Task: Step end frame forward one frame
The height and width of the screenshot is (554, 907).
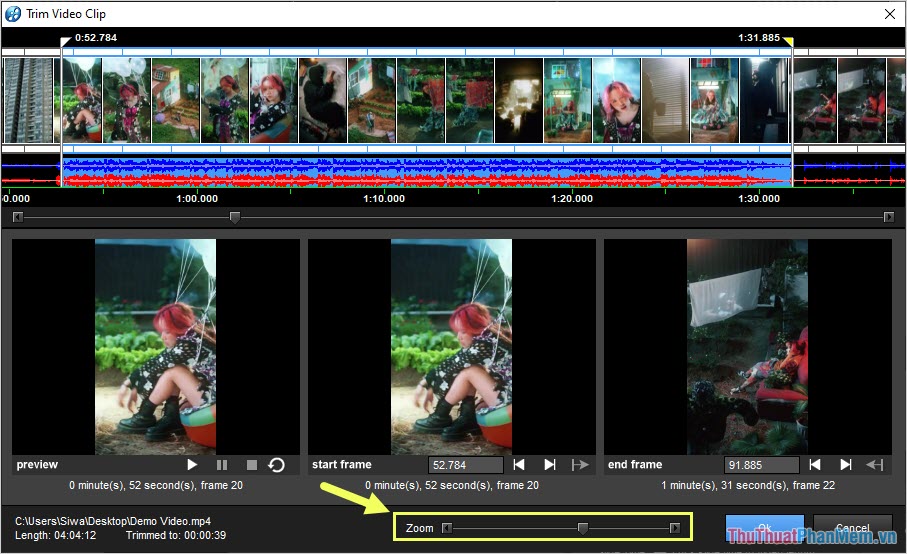Action: coord(846,464)
